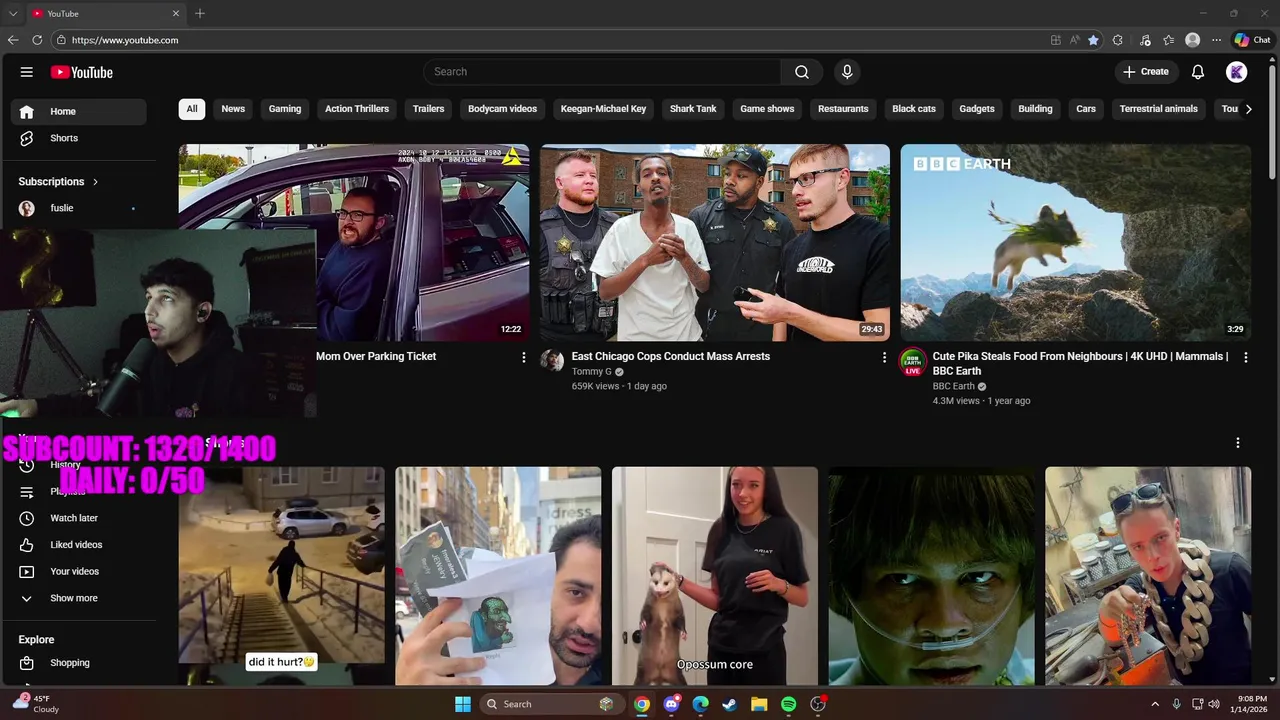Open BBC Earth live channel avatar

[x=912, y=362]
